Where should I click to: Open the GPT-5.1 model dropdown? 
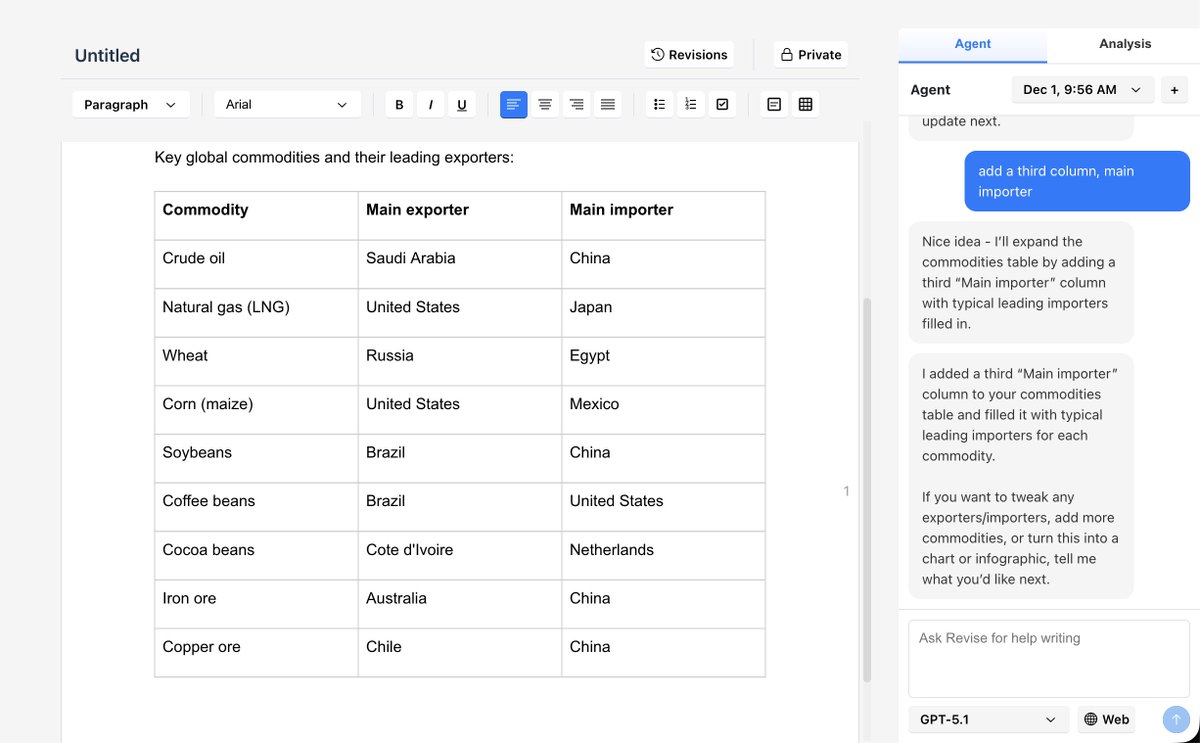pos(989,719)
